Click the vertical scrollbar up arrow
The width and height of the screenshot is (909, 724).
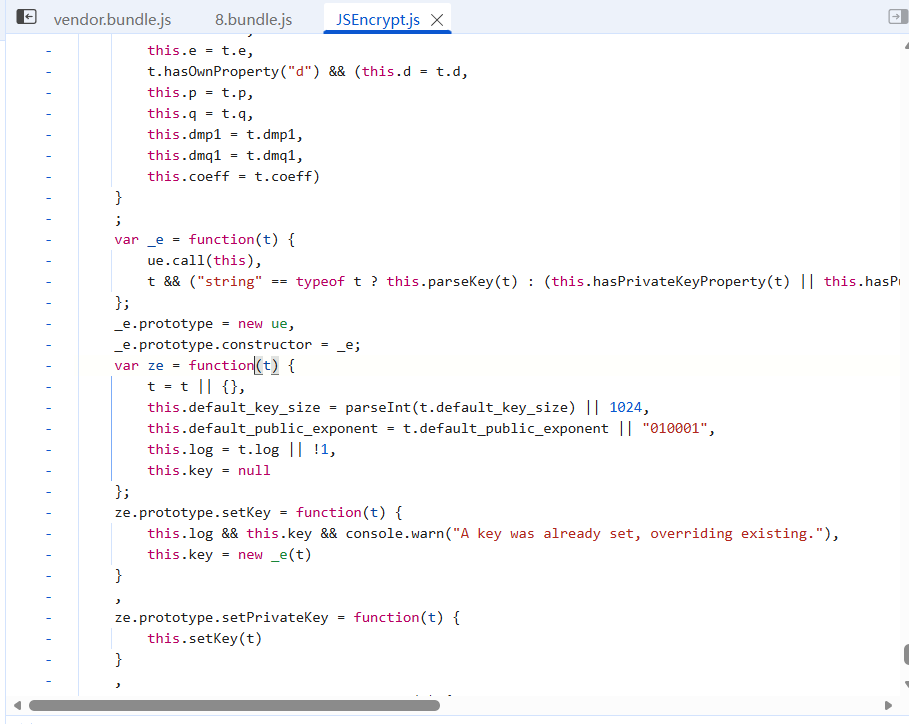[x=906, y=45]
